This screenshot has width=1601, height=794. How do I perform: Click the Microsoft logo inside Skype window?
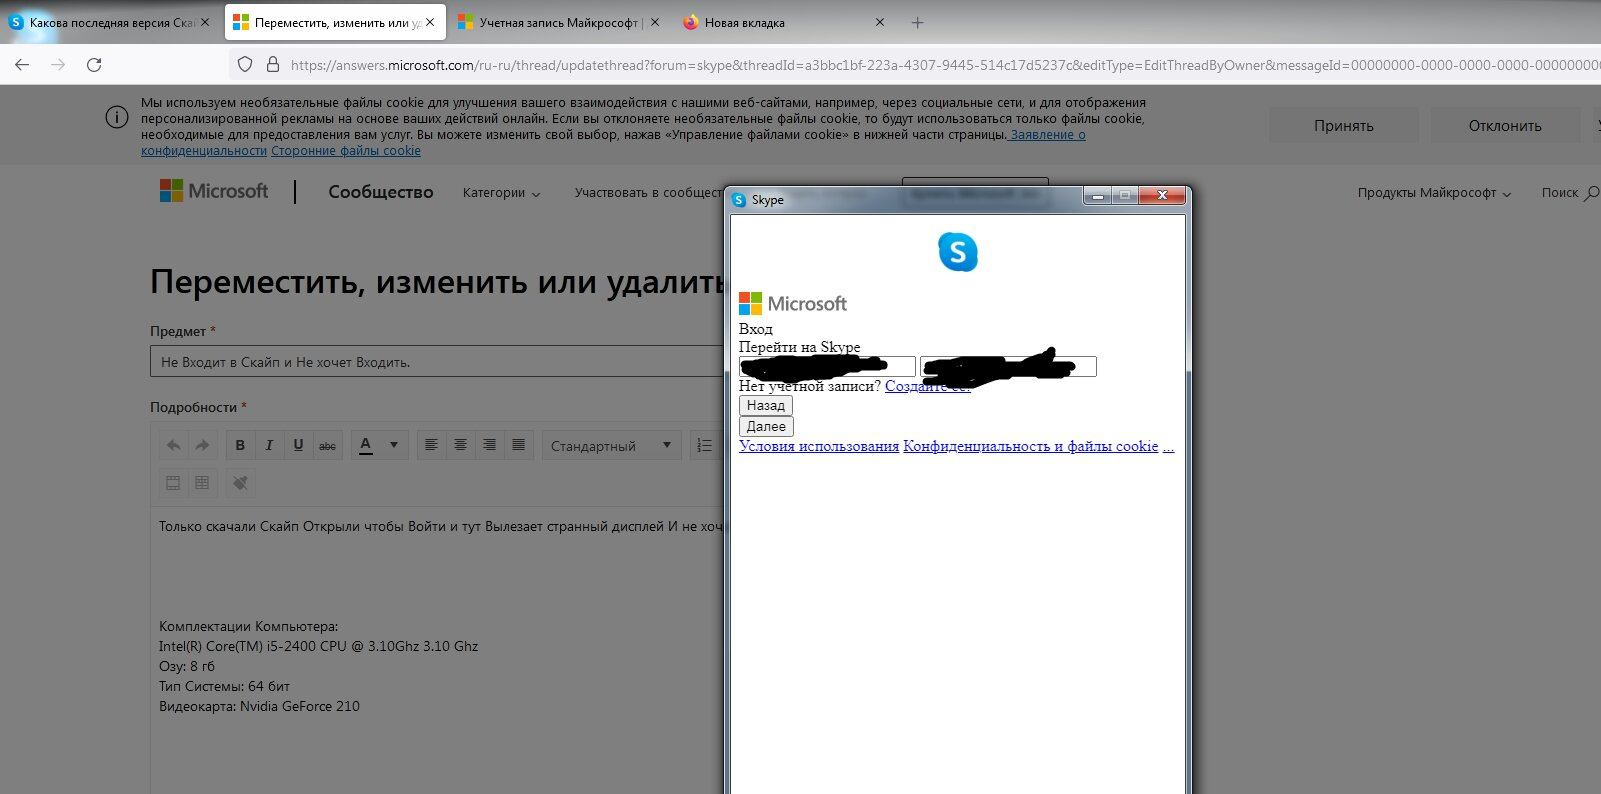[793, 304]
